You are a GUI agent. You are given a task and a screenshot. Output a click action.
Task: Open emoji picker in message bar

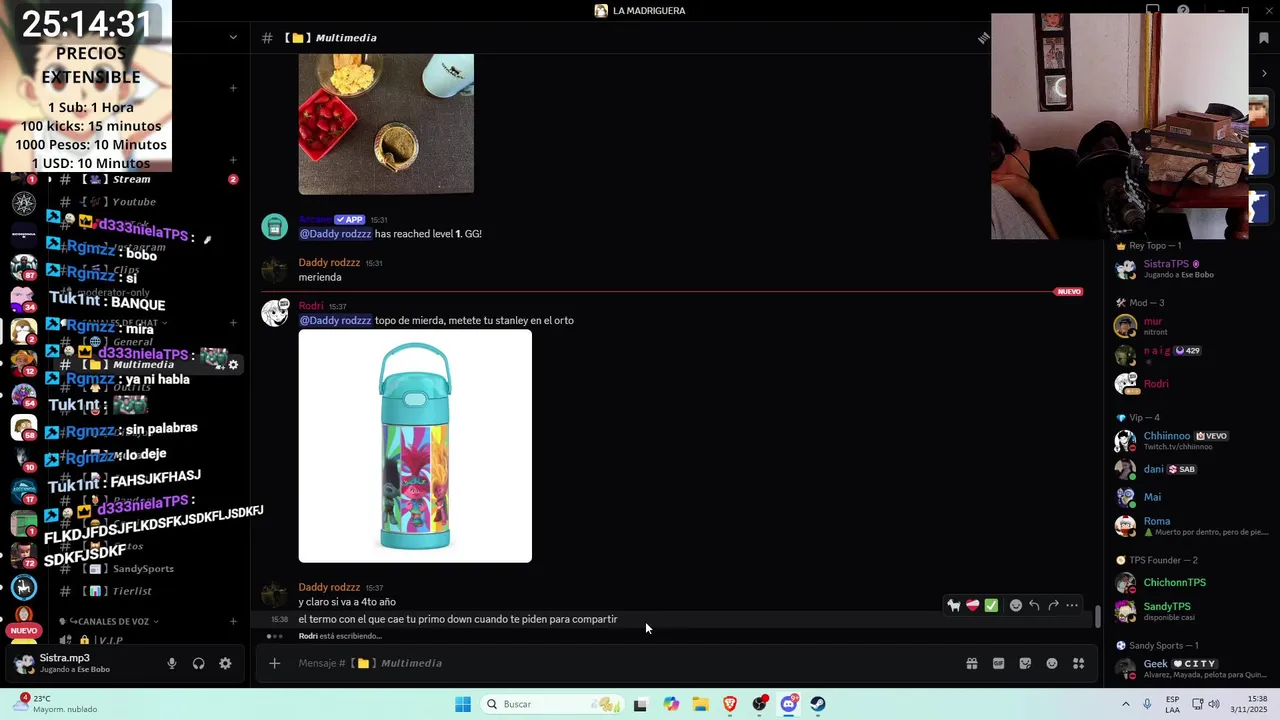tap(1052, 663)
